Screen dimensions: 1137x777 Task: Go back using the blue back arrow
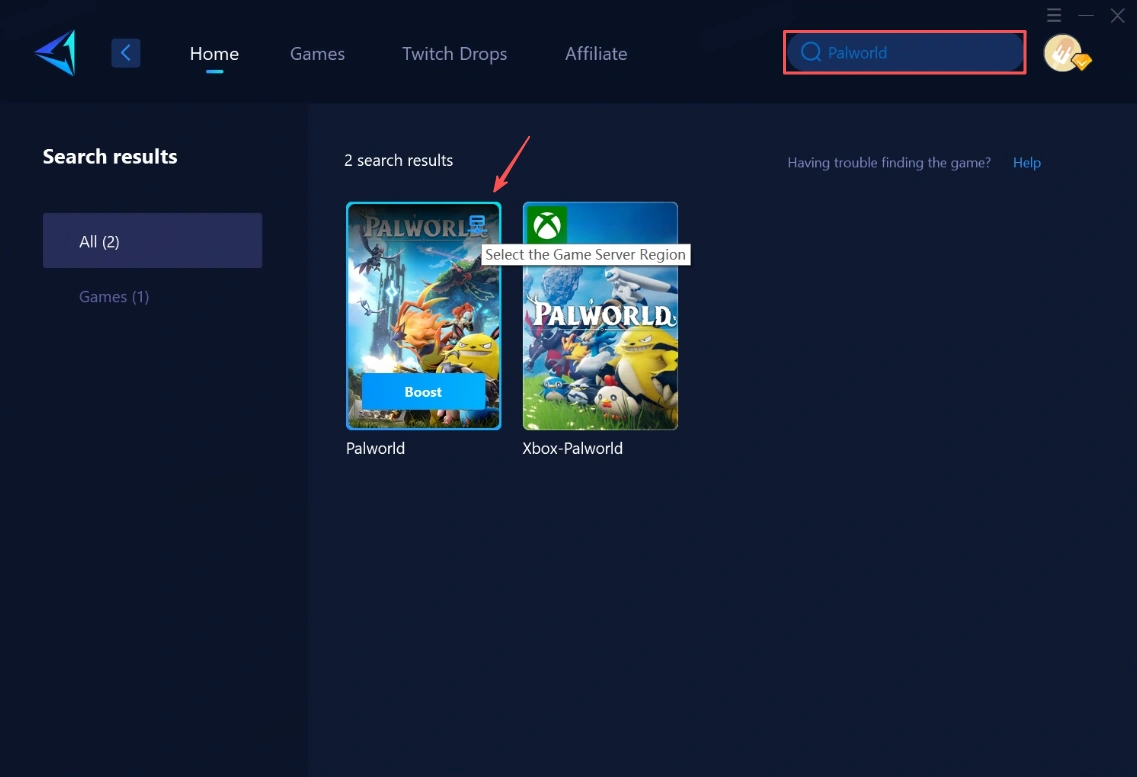125,52
